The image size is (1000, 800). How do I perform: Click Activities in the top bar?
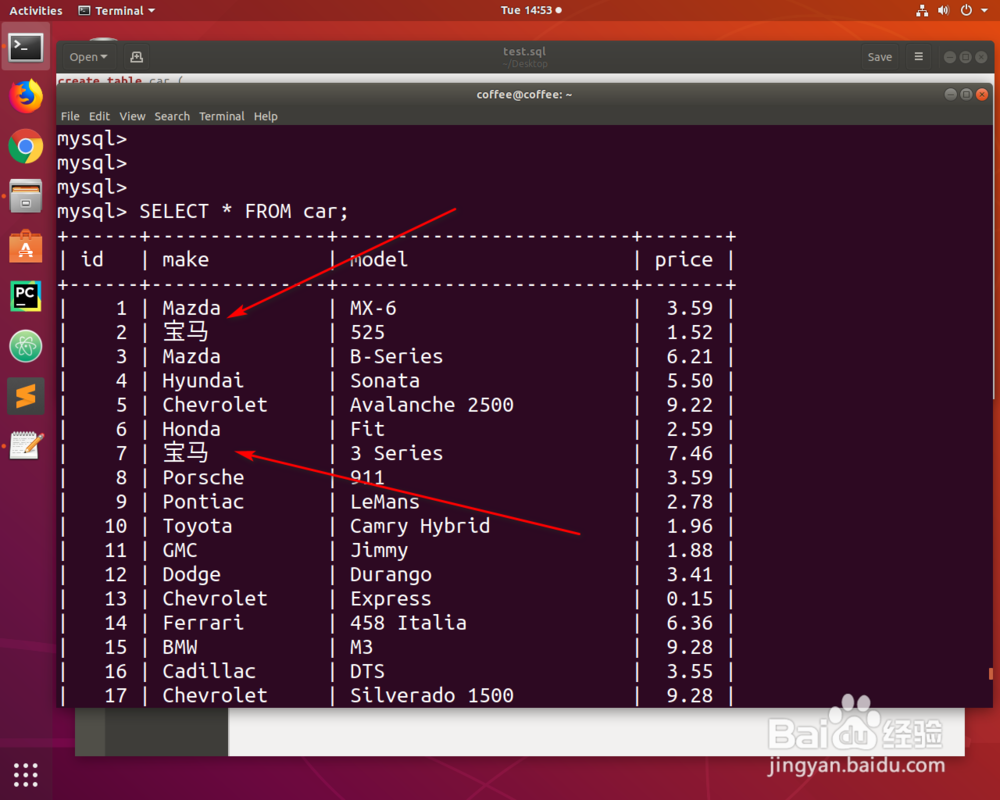coord(36,10)
